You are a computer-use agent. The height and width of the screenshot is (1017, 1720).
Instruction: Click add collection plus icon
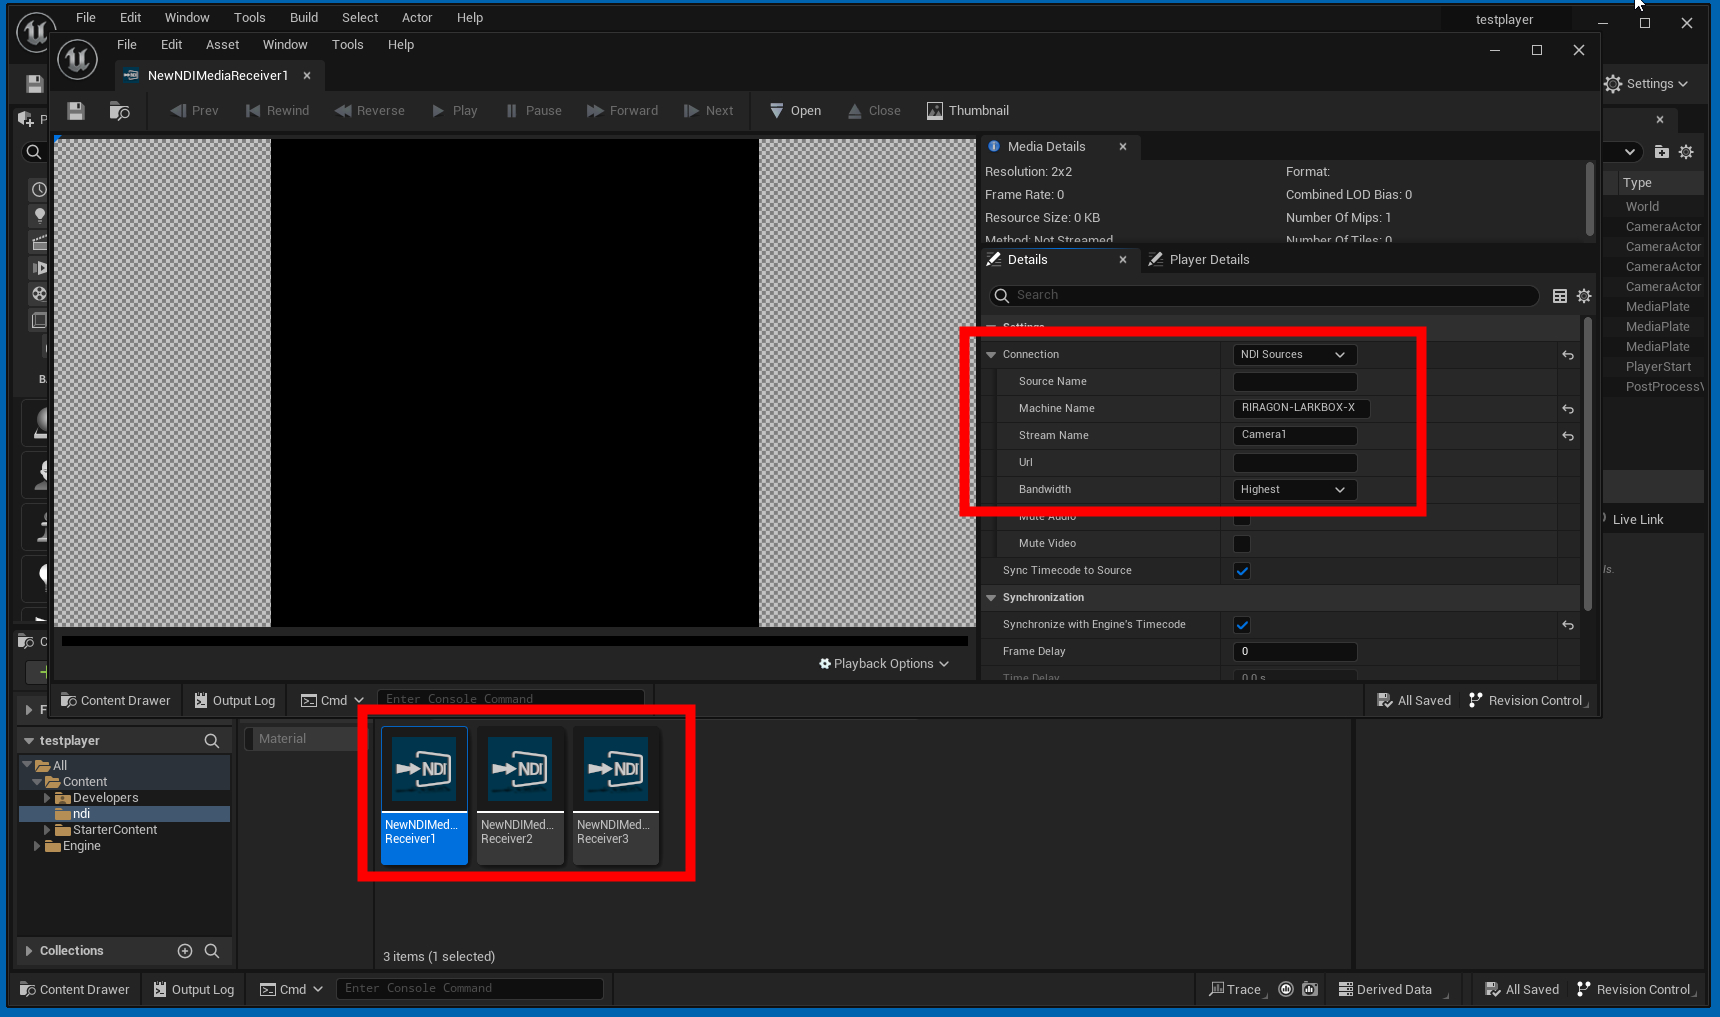[x=185, y=951]
